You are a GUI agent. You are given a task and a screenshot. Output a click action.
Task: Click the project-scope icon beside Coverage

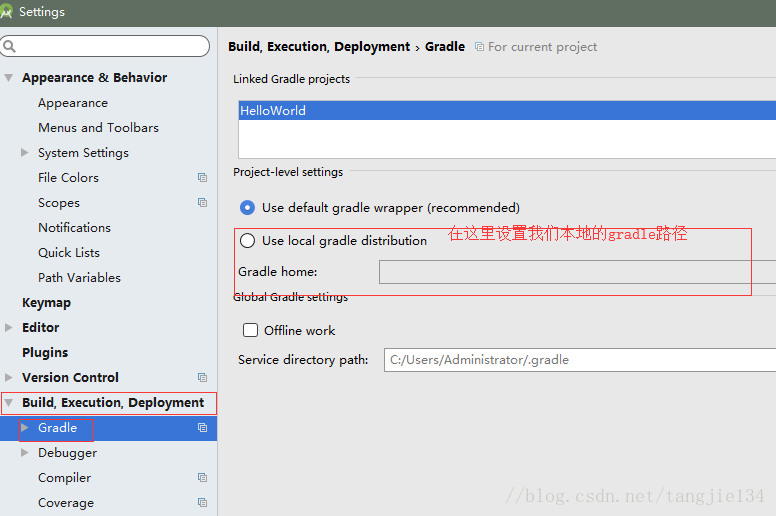click(202, 503)
